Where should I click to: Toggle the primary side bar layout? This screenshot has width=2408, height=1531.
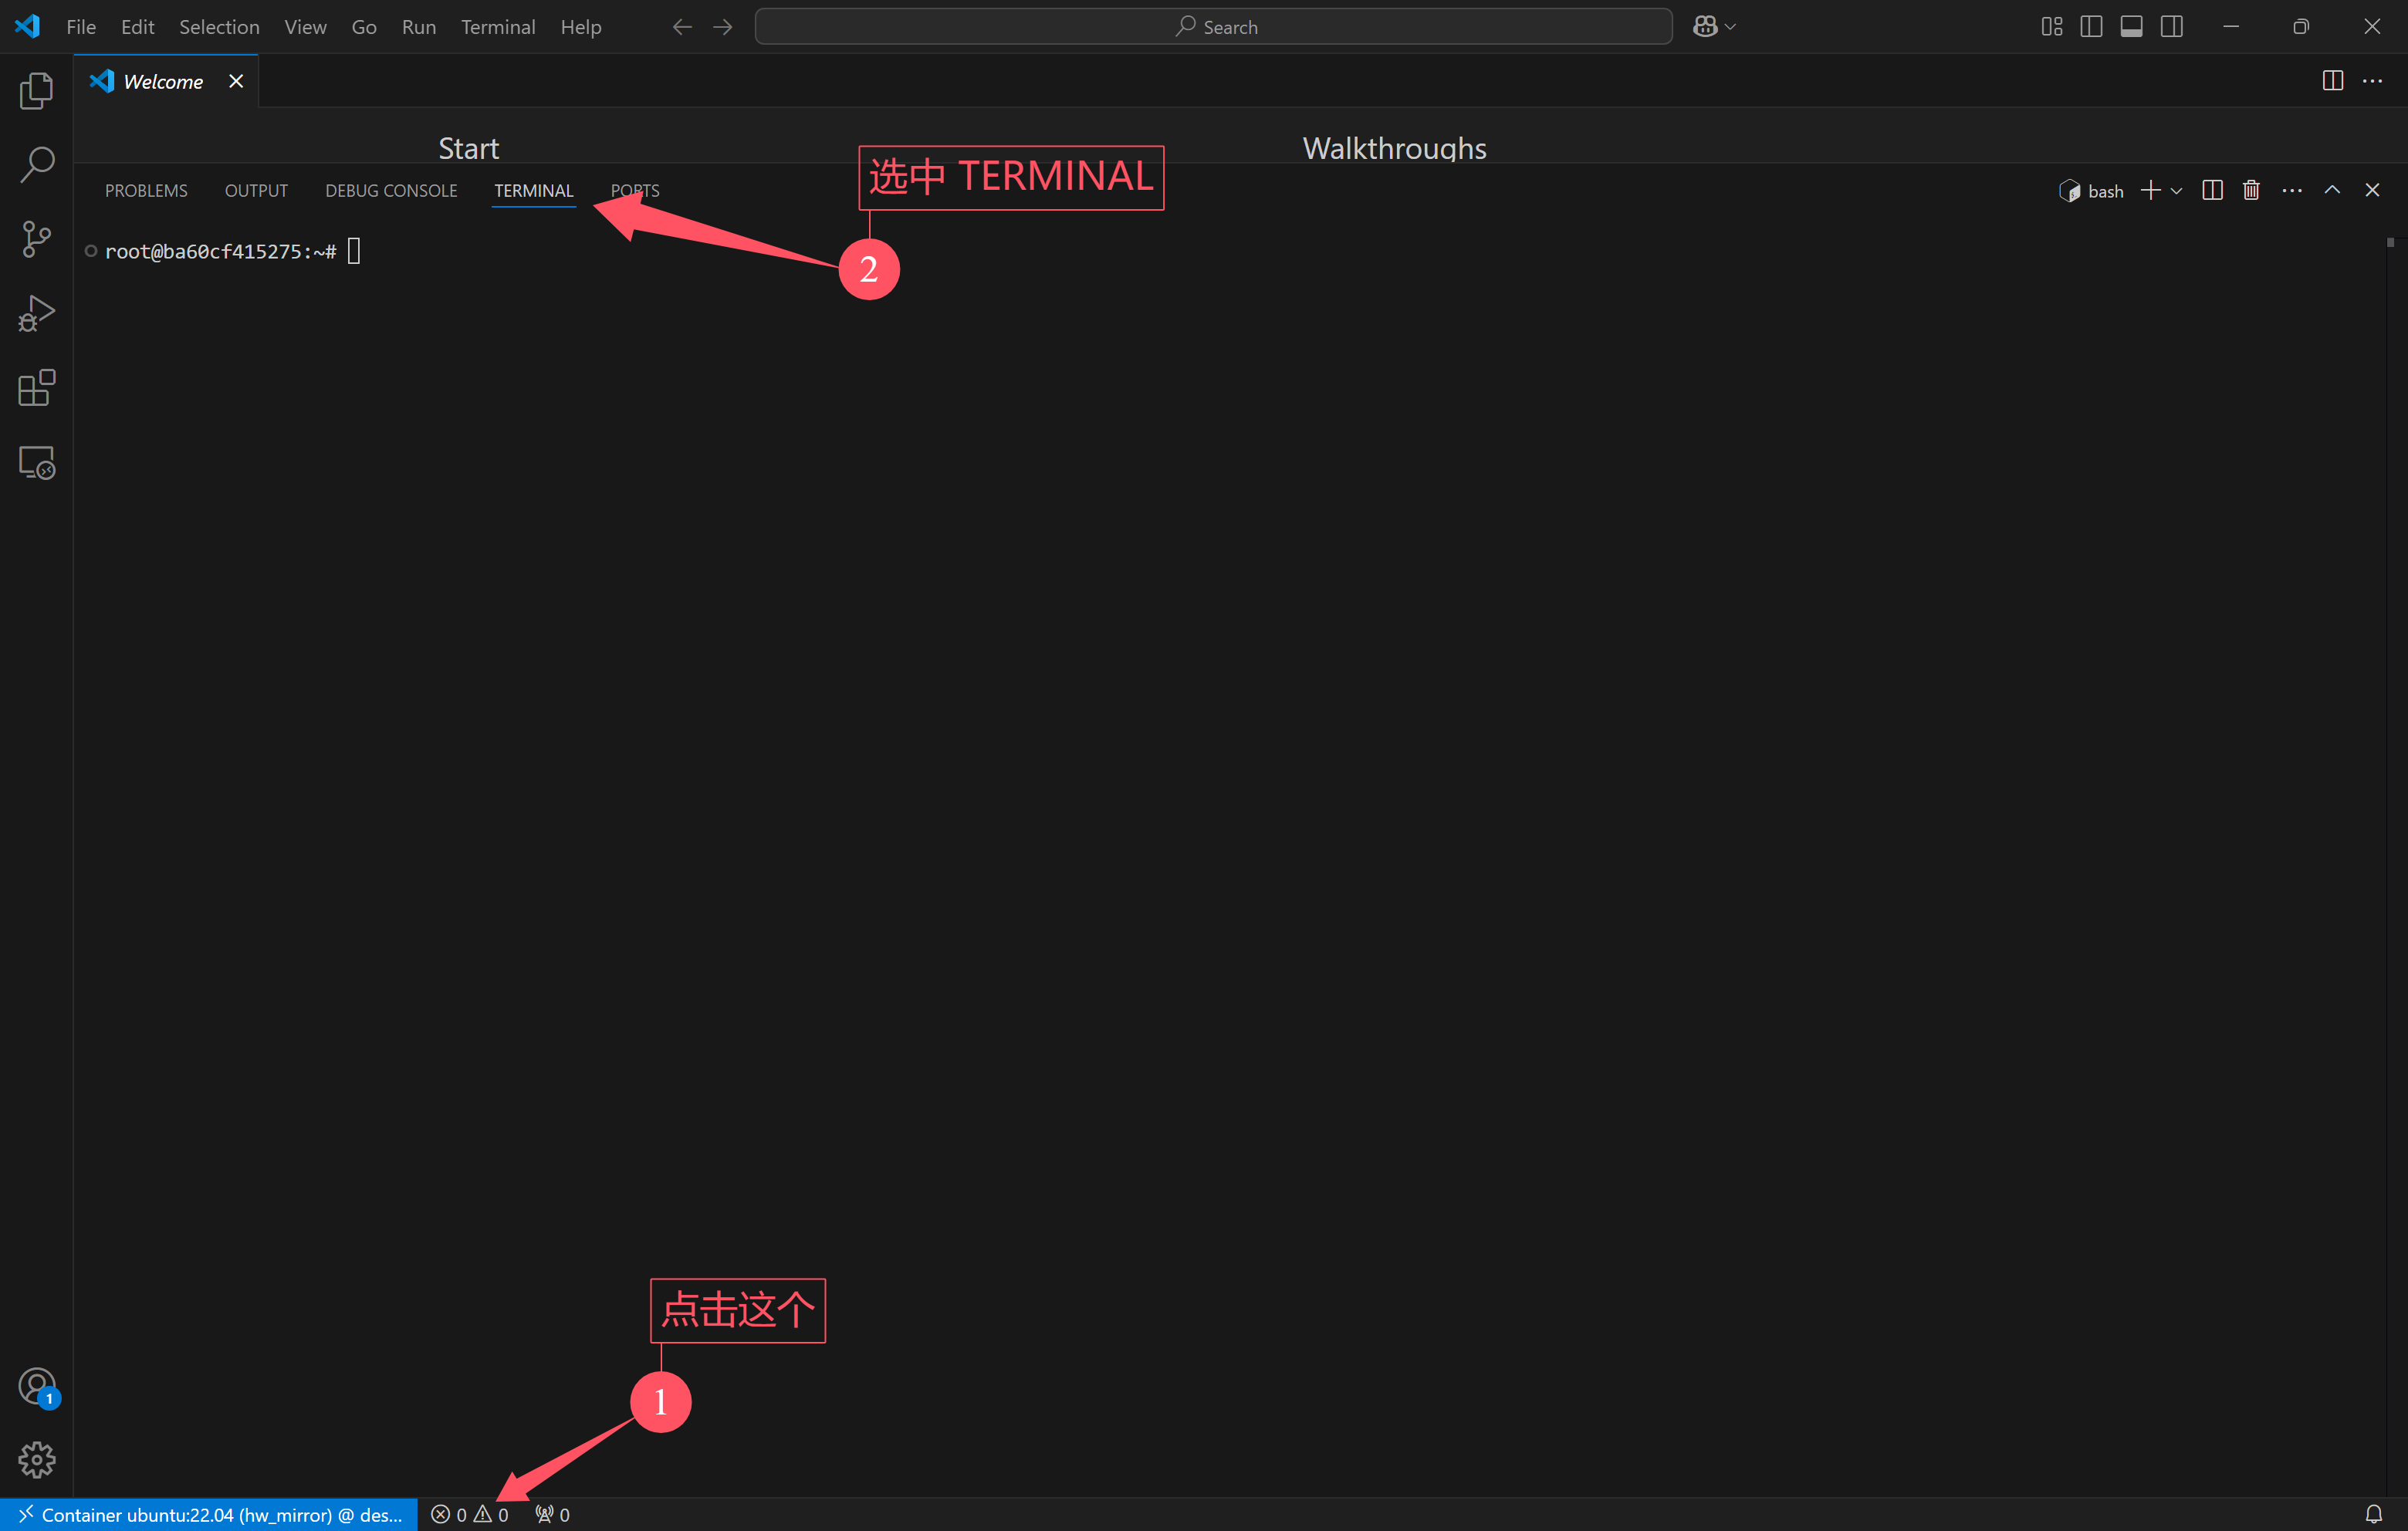coord(2091,27)
